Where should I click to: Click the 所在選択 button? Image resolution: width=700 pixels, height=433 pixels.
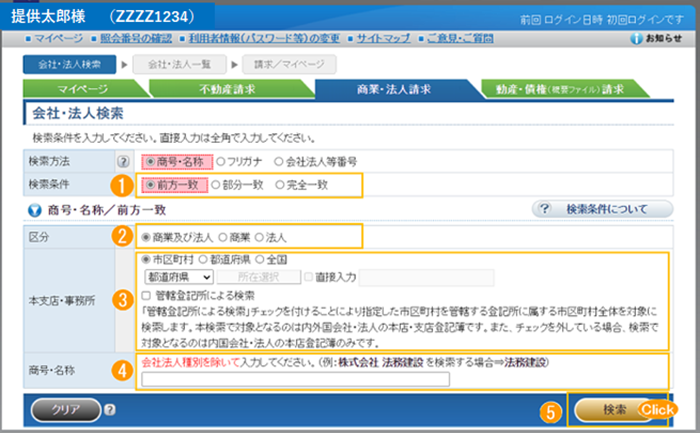tap(258, 277)
